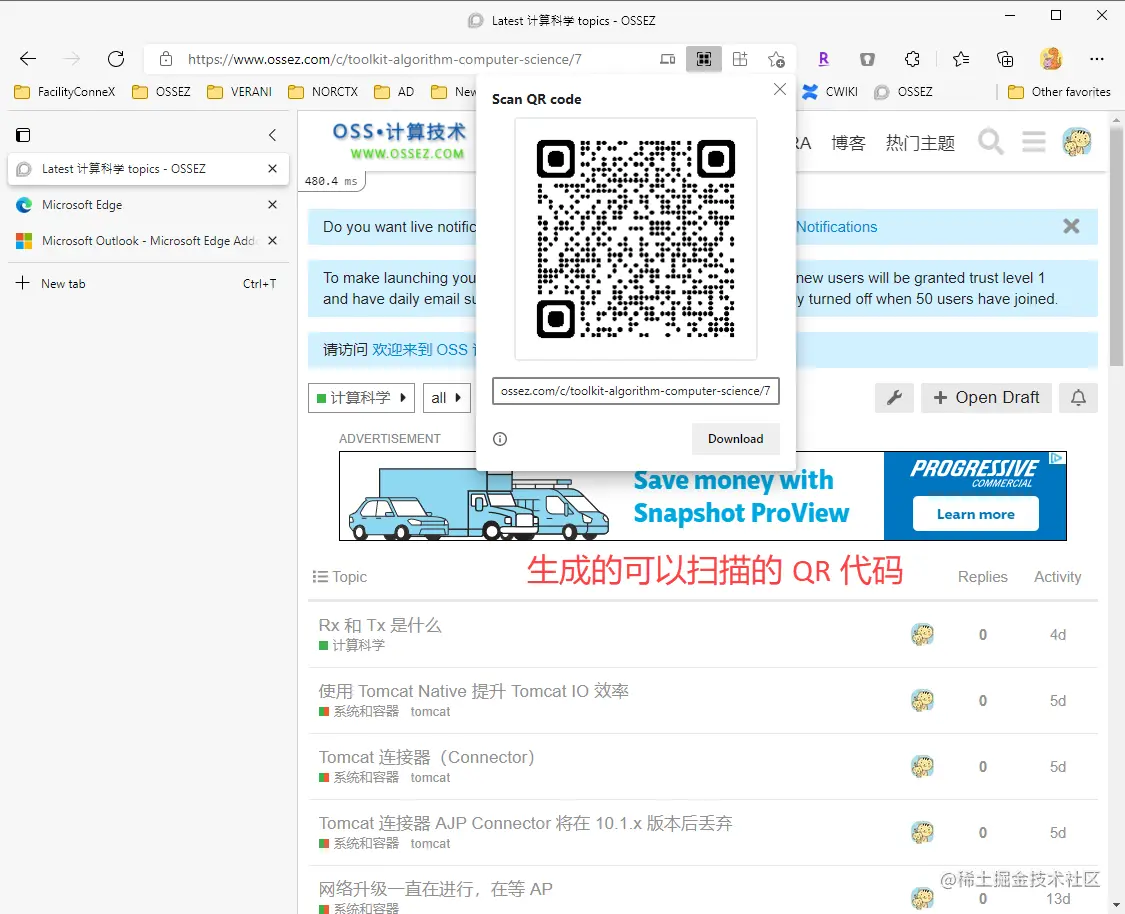Viewport: 1125px width, 914px height.
Task: Open the 计算科学 category dropdown
Action: pos(361,397)
